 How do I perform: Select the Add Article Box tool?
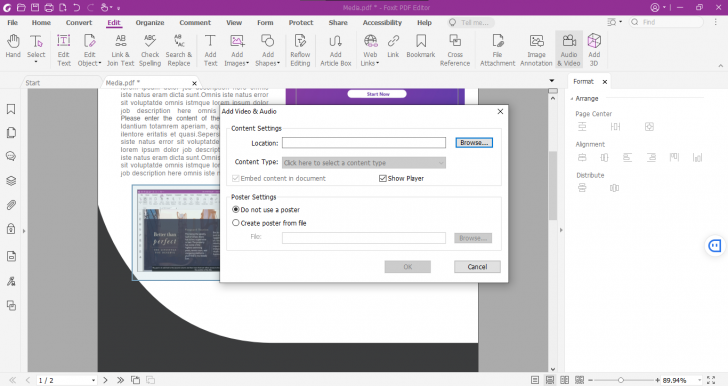tap(336, 50)
